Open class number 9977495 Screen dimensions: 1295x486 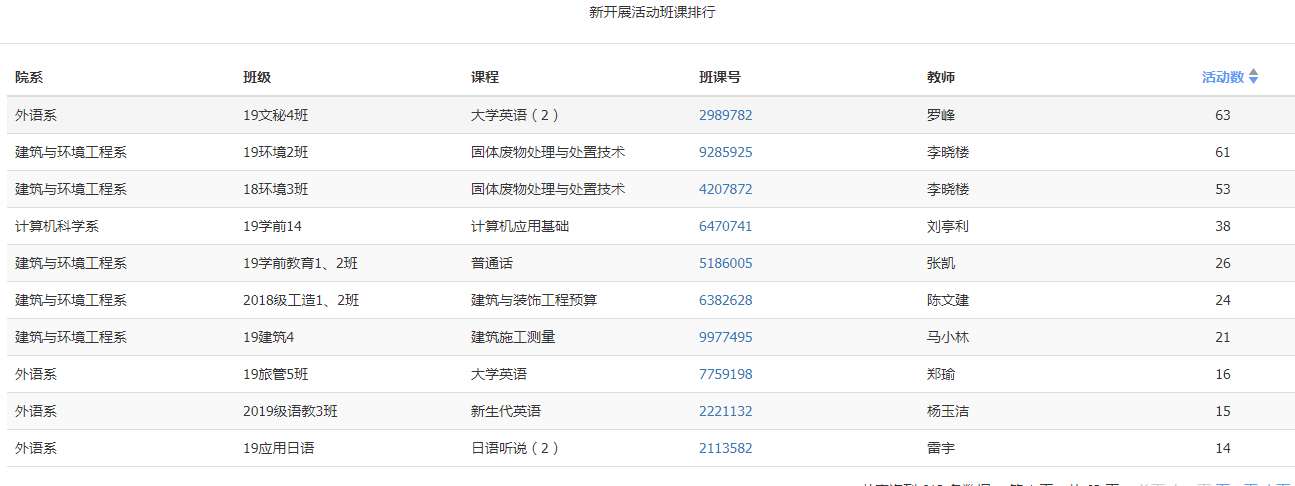point(725,337)
